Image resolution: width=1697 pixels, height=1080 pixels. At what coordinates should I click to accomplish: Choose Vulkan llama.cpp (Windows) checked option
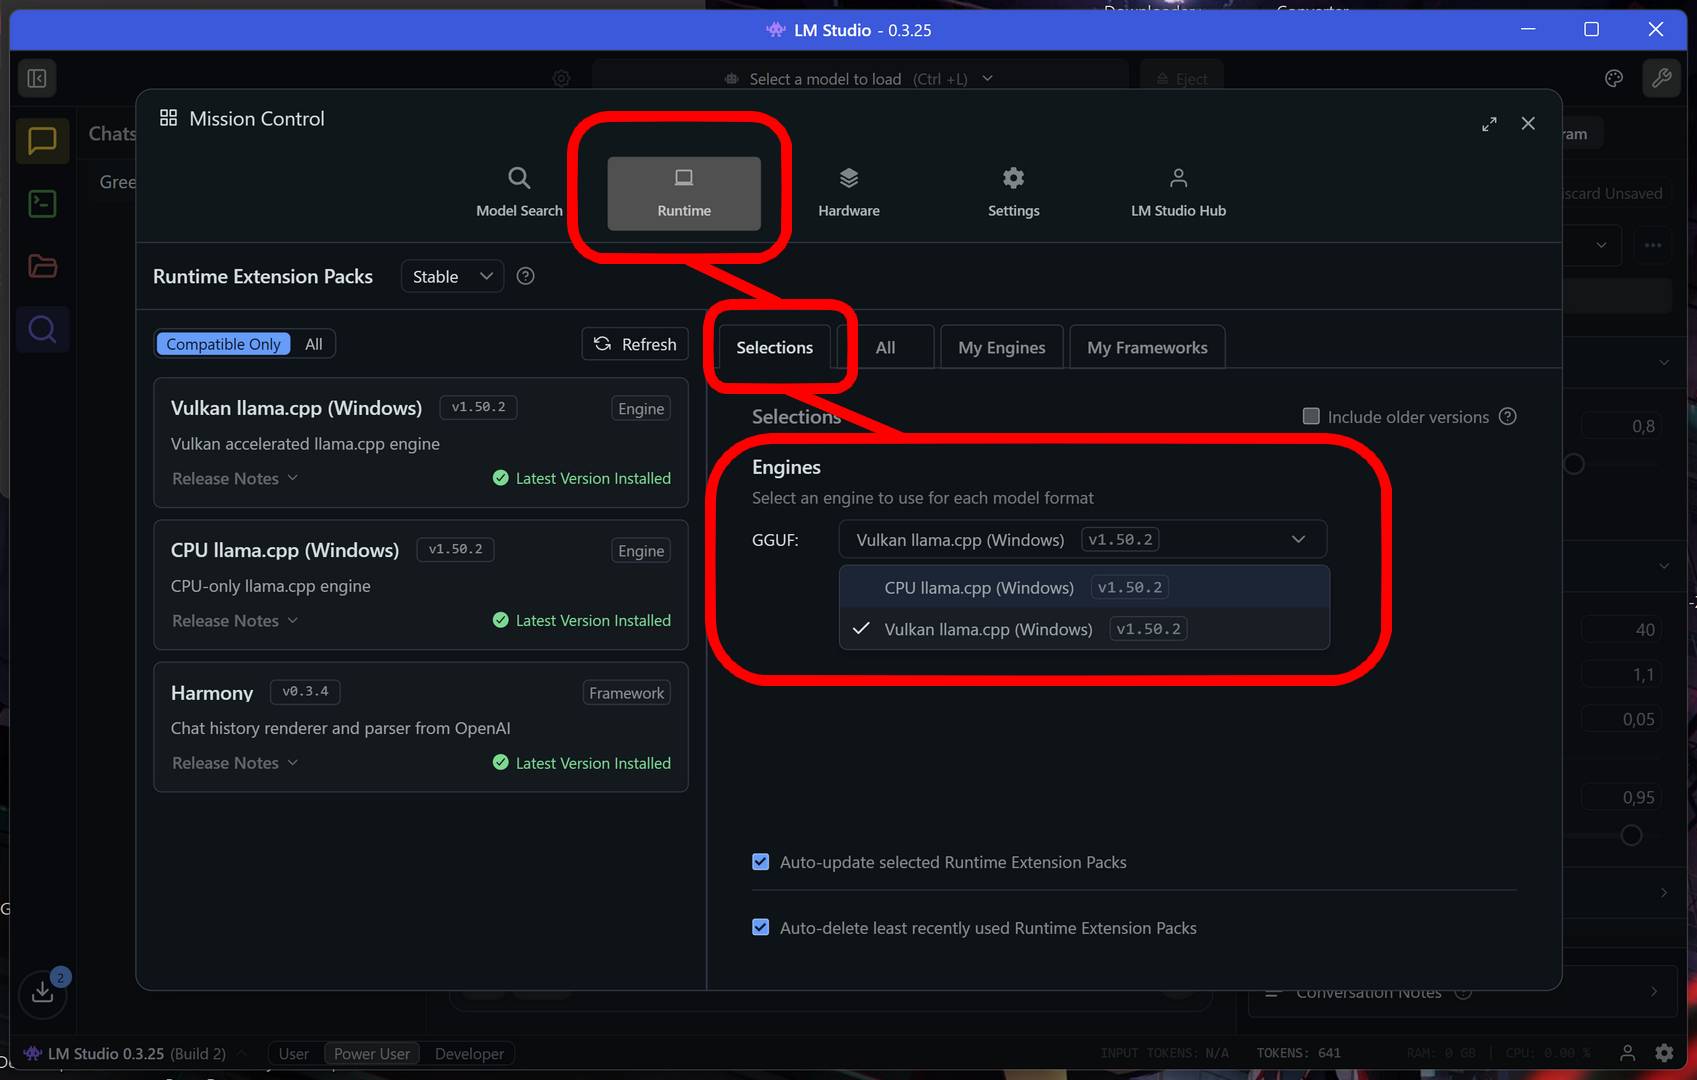[1084, 629]
